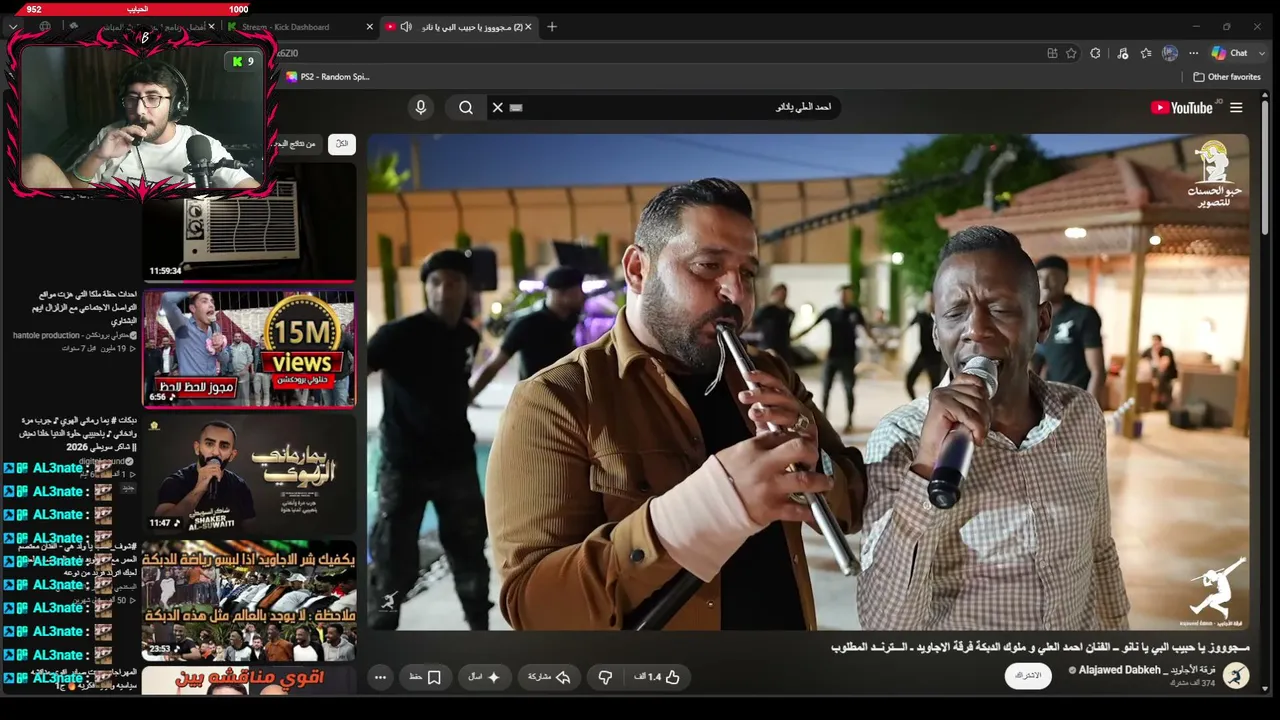Open the YouTube voice search microphone
This screenshot has height=720, width=1280.
pos(420,107)
